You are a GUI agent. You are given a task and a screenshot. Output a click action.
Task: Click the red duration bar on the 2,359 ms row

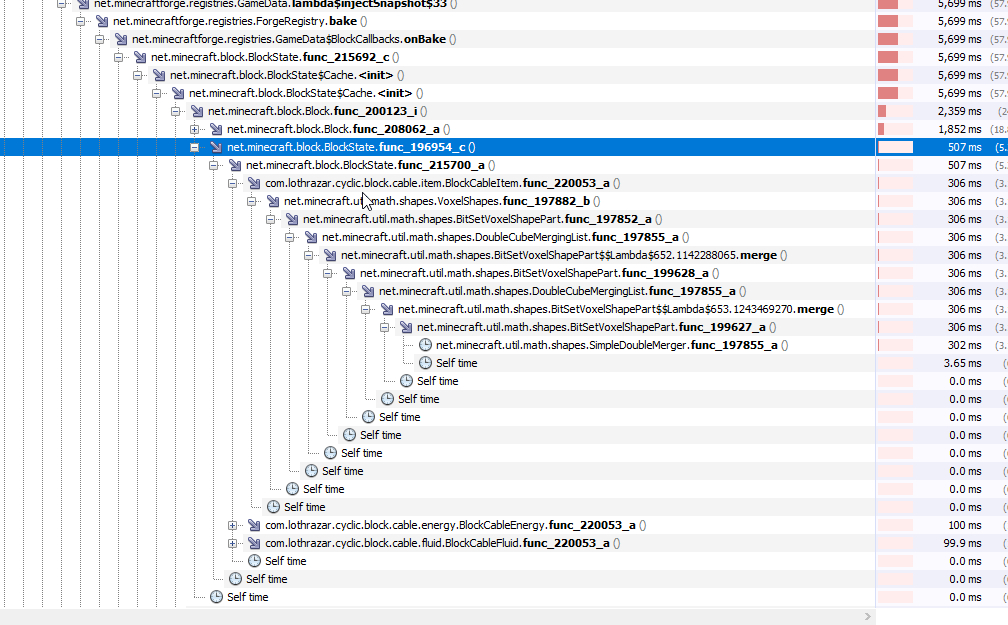point(881,111)
